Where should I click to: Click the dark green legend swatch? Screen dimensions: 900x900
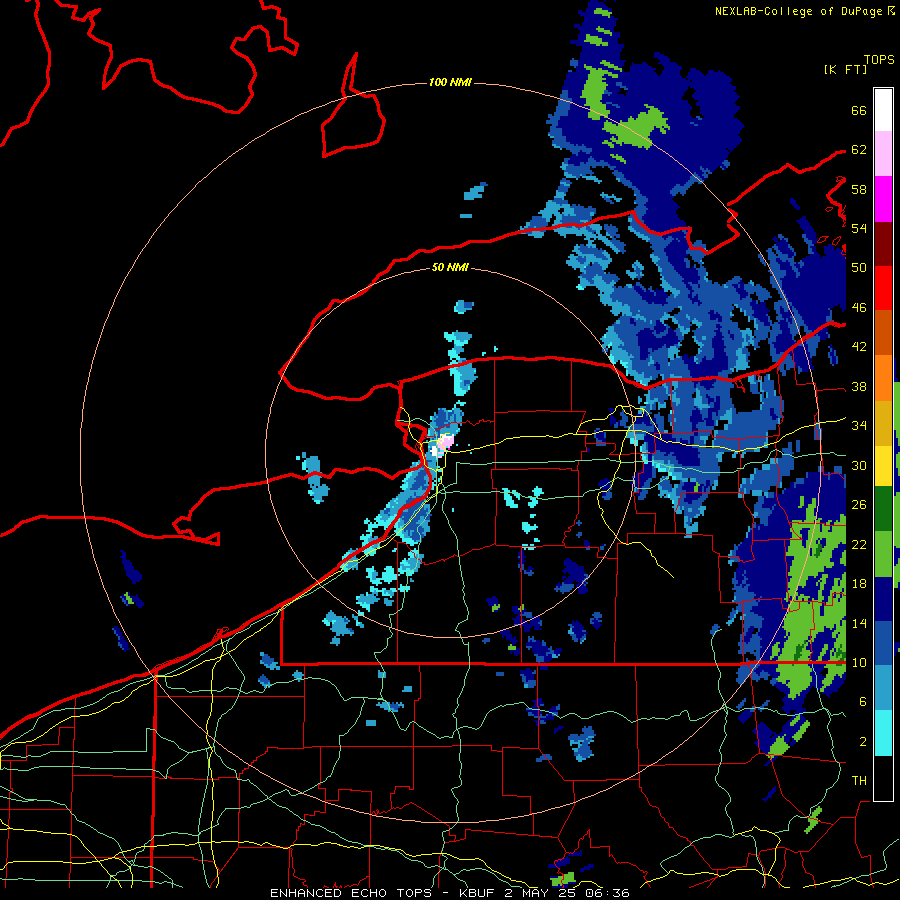click(x=883, y=509)
